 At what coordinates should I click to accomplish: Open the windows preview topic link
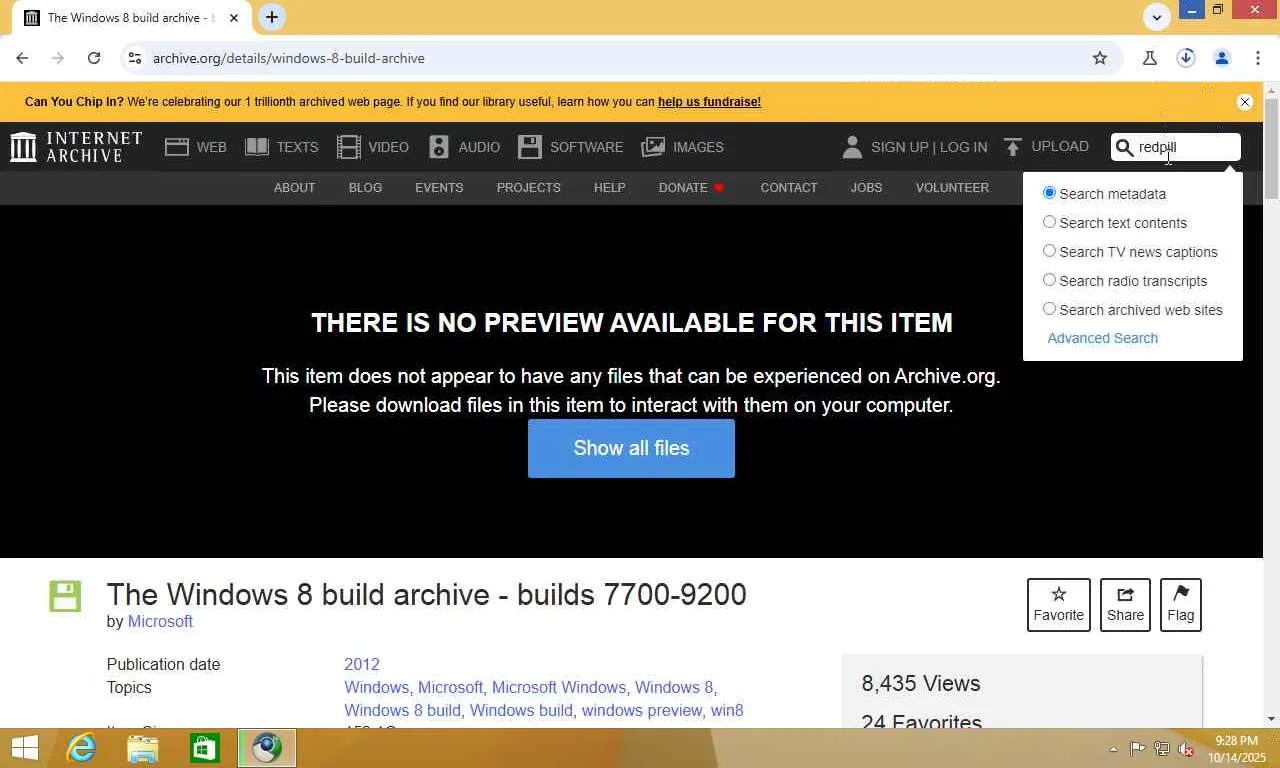(x=641, y=710)
